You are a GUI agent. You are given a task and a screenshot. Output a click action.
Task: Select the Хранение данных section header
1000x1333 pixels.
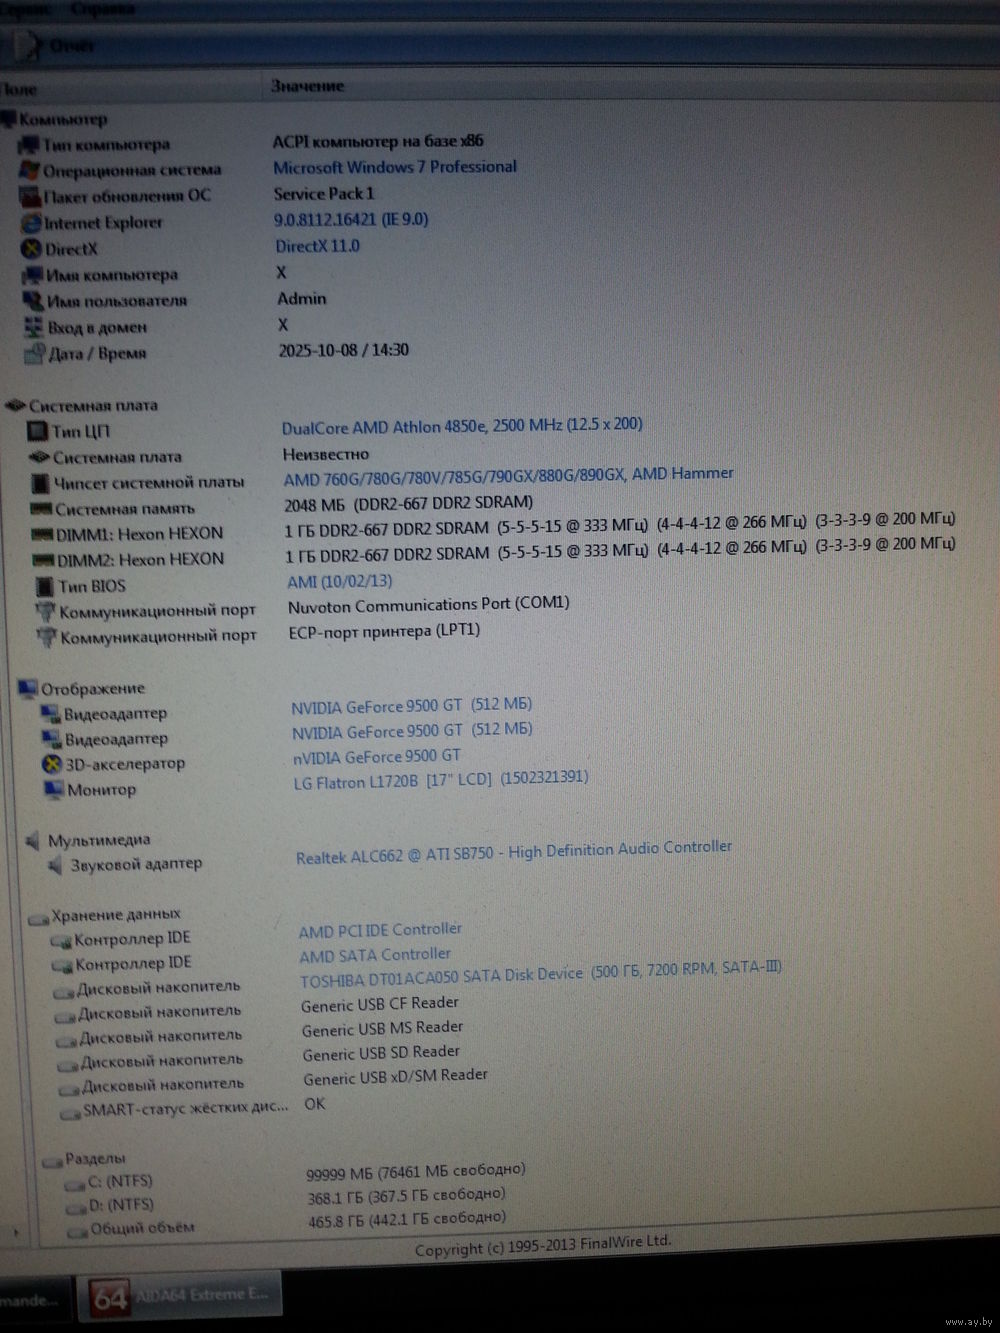(x=115, y=914)
